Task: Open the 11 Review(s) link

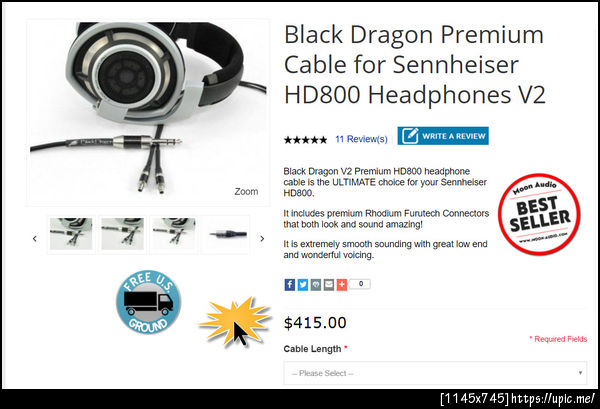Action: pos(361,139)
